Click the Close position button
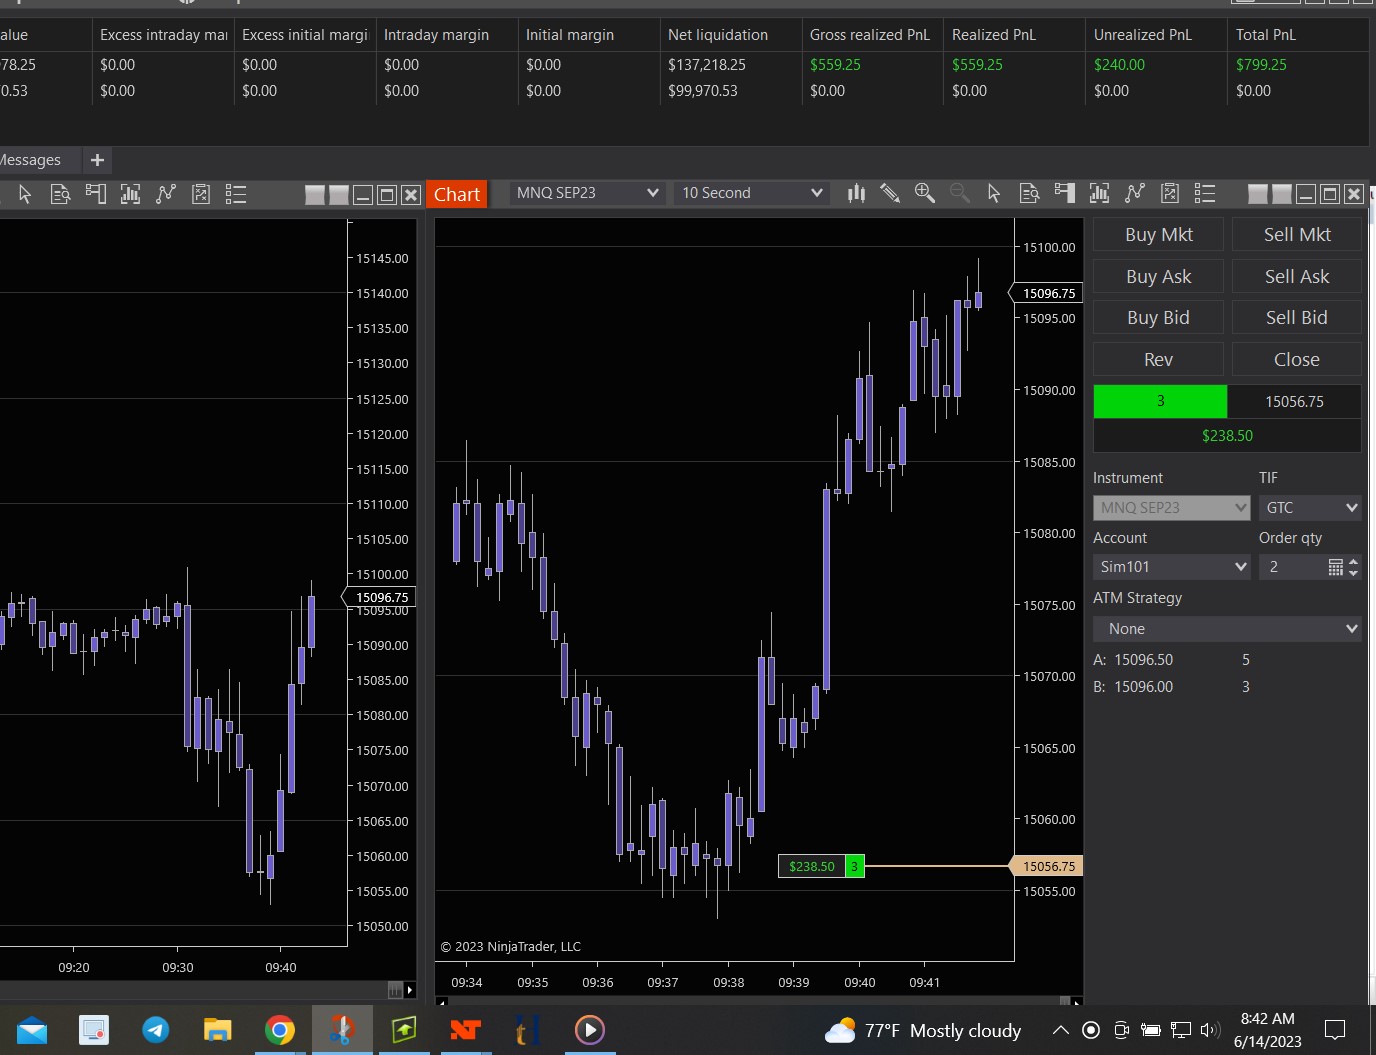1376x1055 pixels. [x=1296, y=359]
